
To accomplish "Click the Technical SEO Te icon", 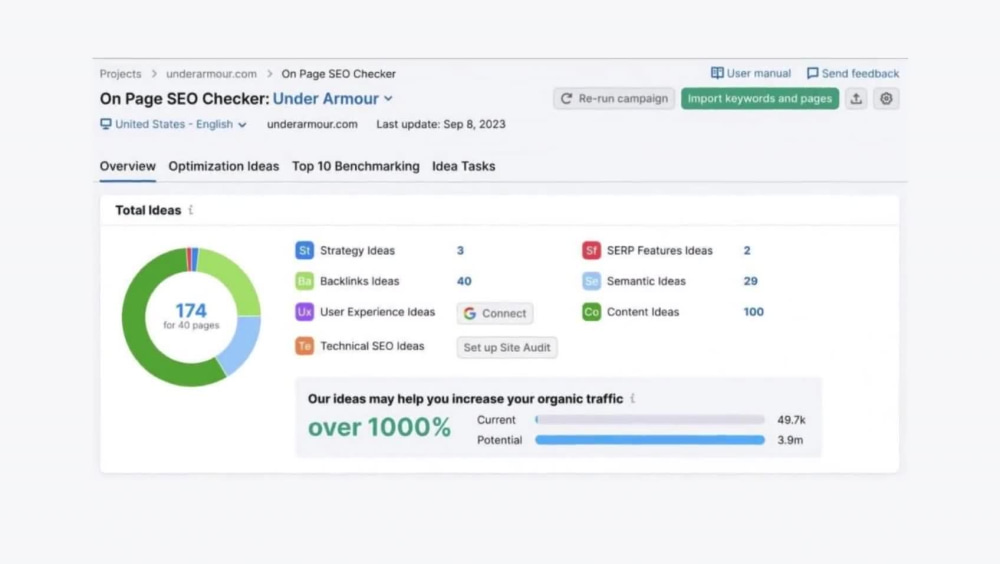I will [x=304, y=346].
